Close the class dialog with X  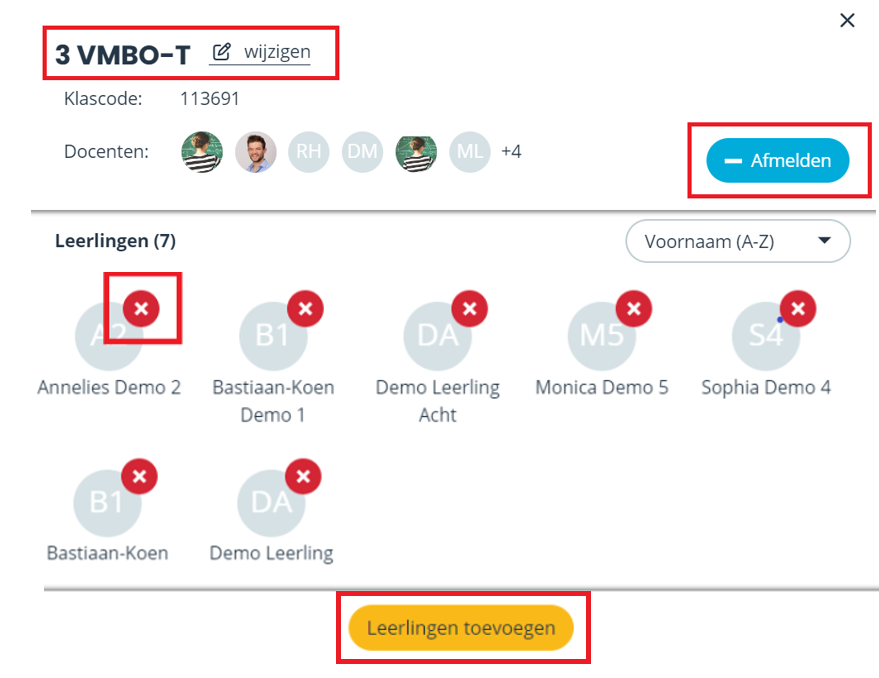pos(847,20)
